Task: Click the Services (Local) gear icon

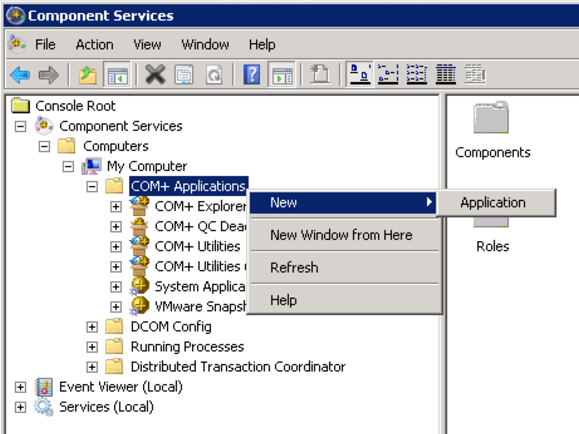Action: [x=44, y=407]
